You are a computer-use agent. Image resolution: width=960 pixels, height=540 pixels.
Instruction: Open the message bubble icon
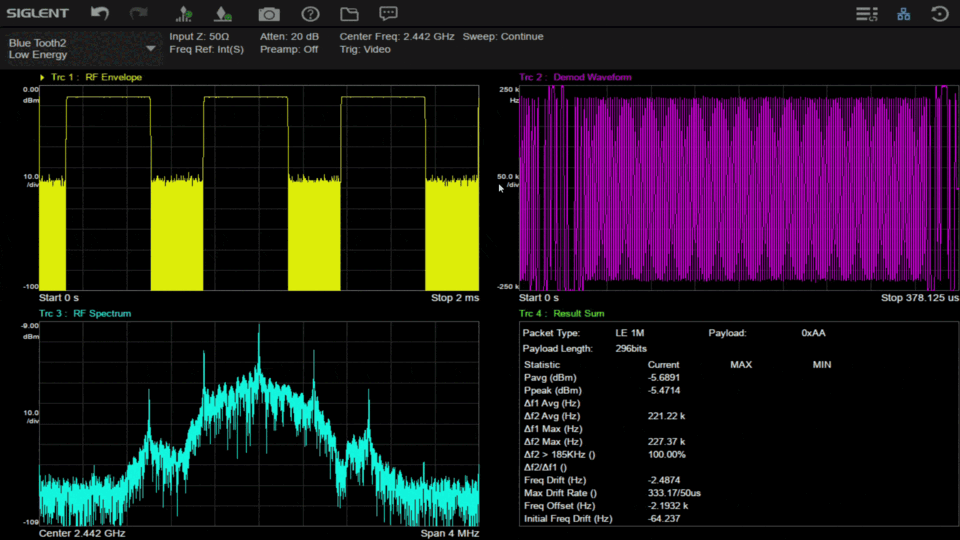(x=388, y=14)
